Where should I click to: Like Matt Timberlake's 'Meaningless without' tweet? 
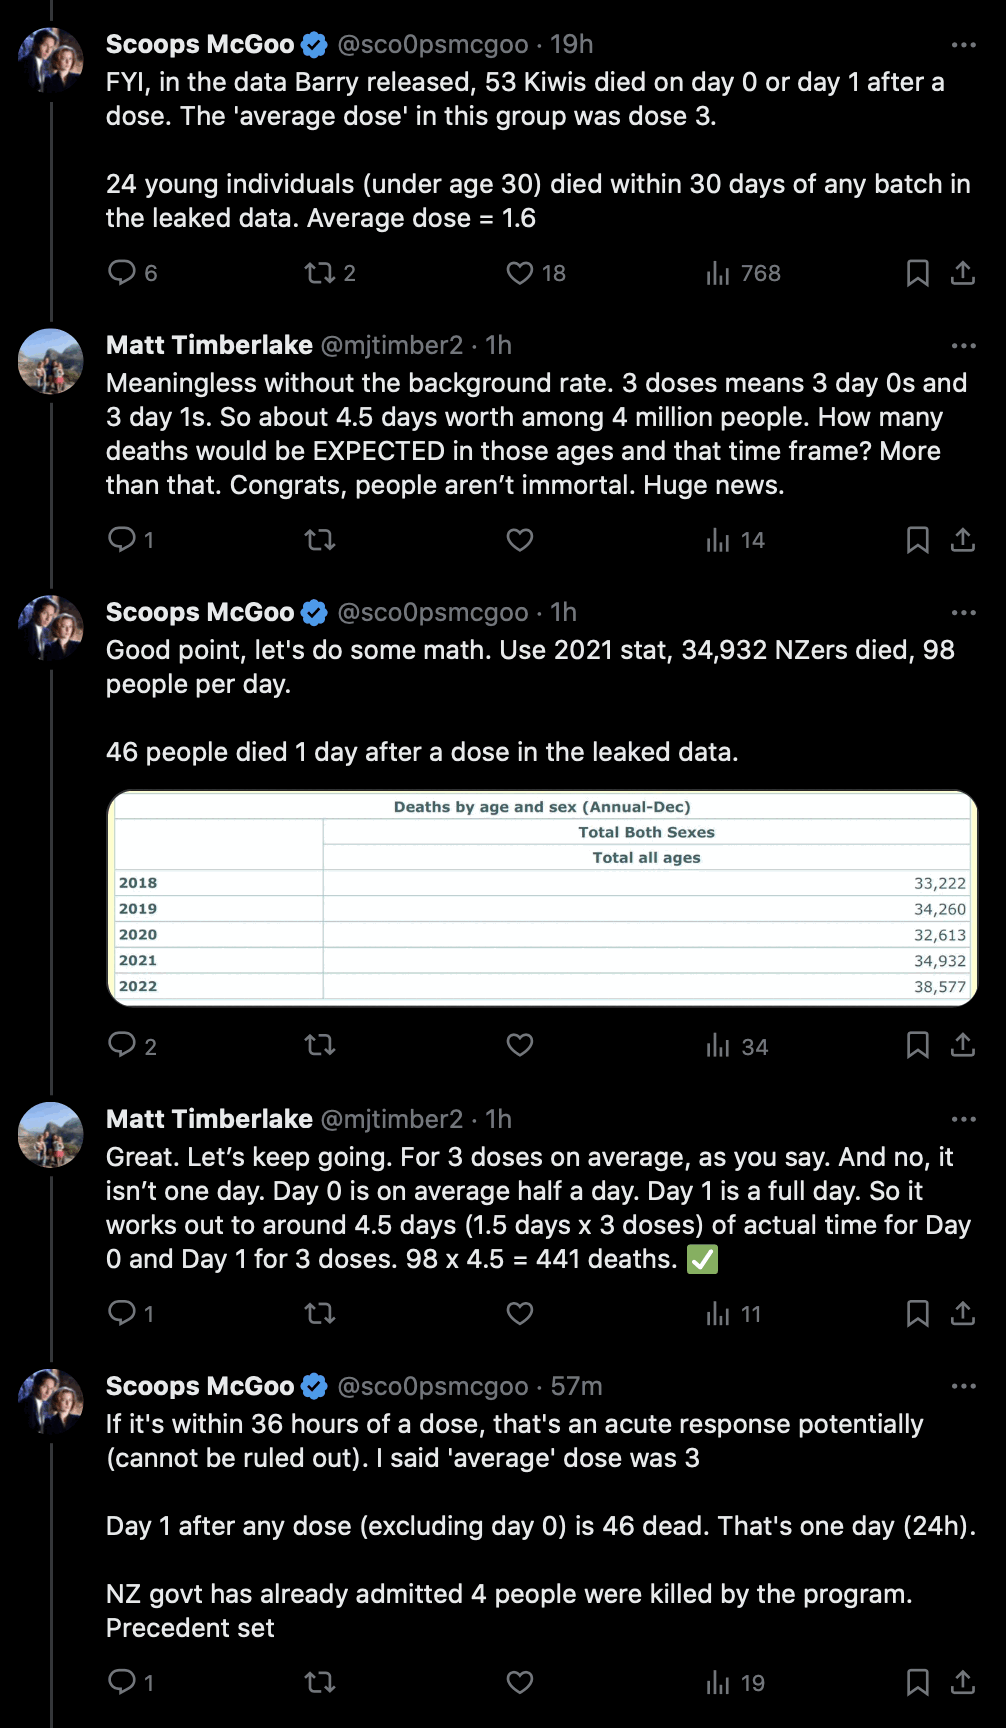point(520,540)
